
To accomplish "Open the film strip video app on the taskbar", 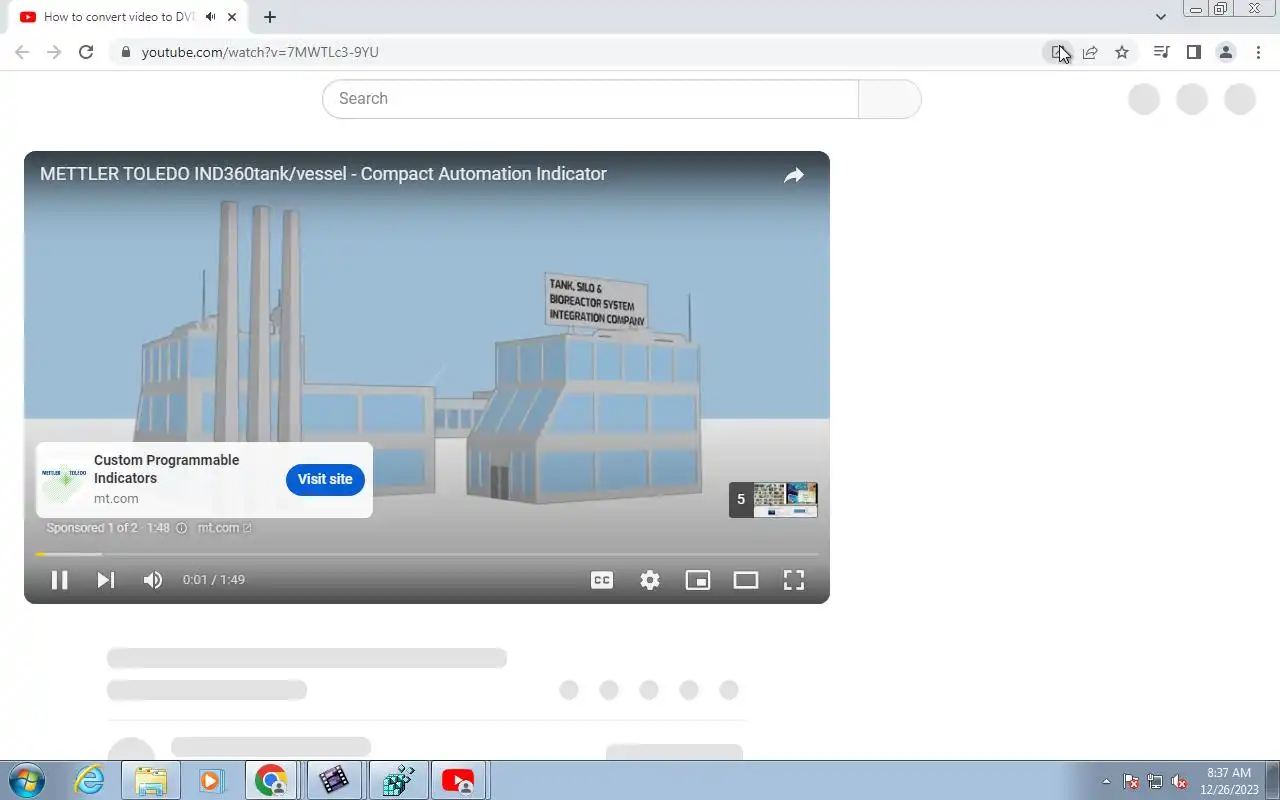I will point(334,780).
